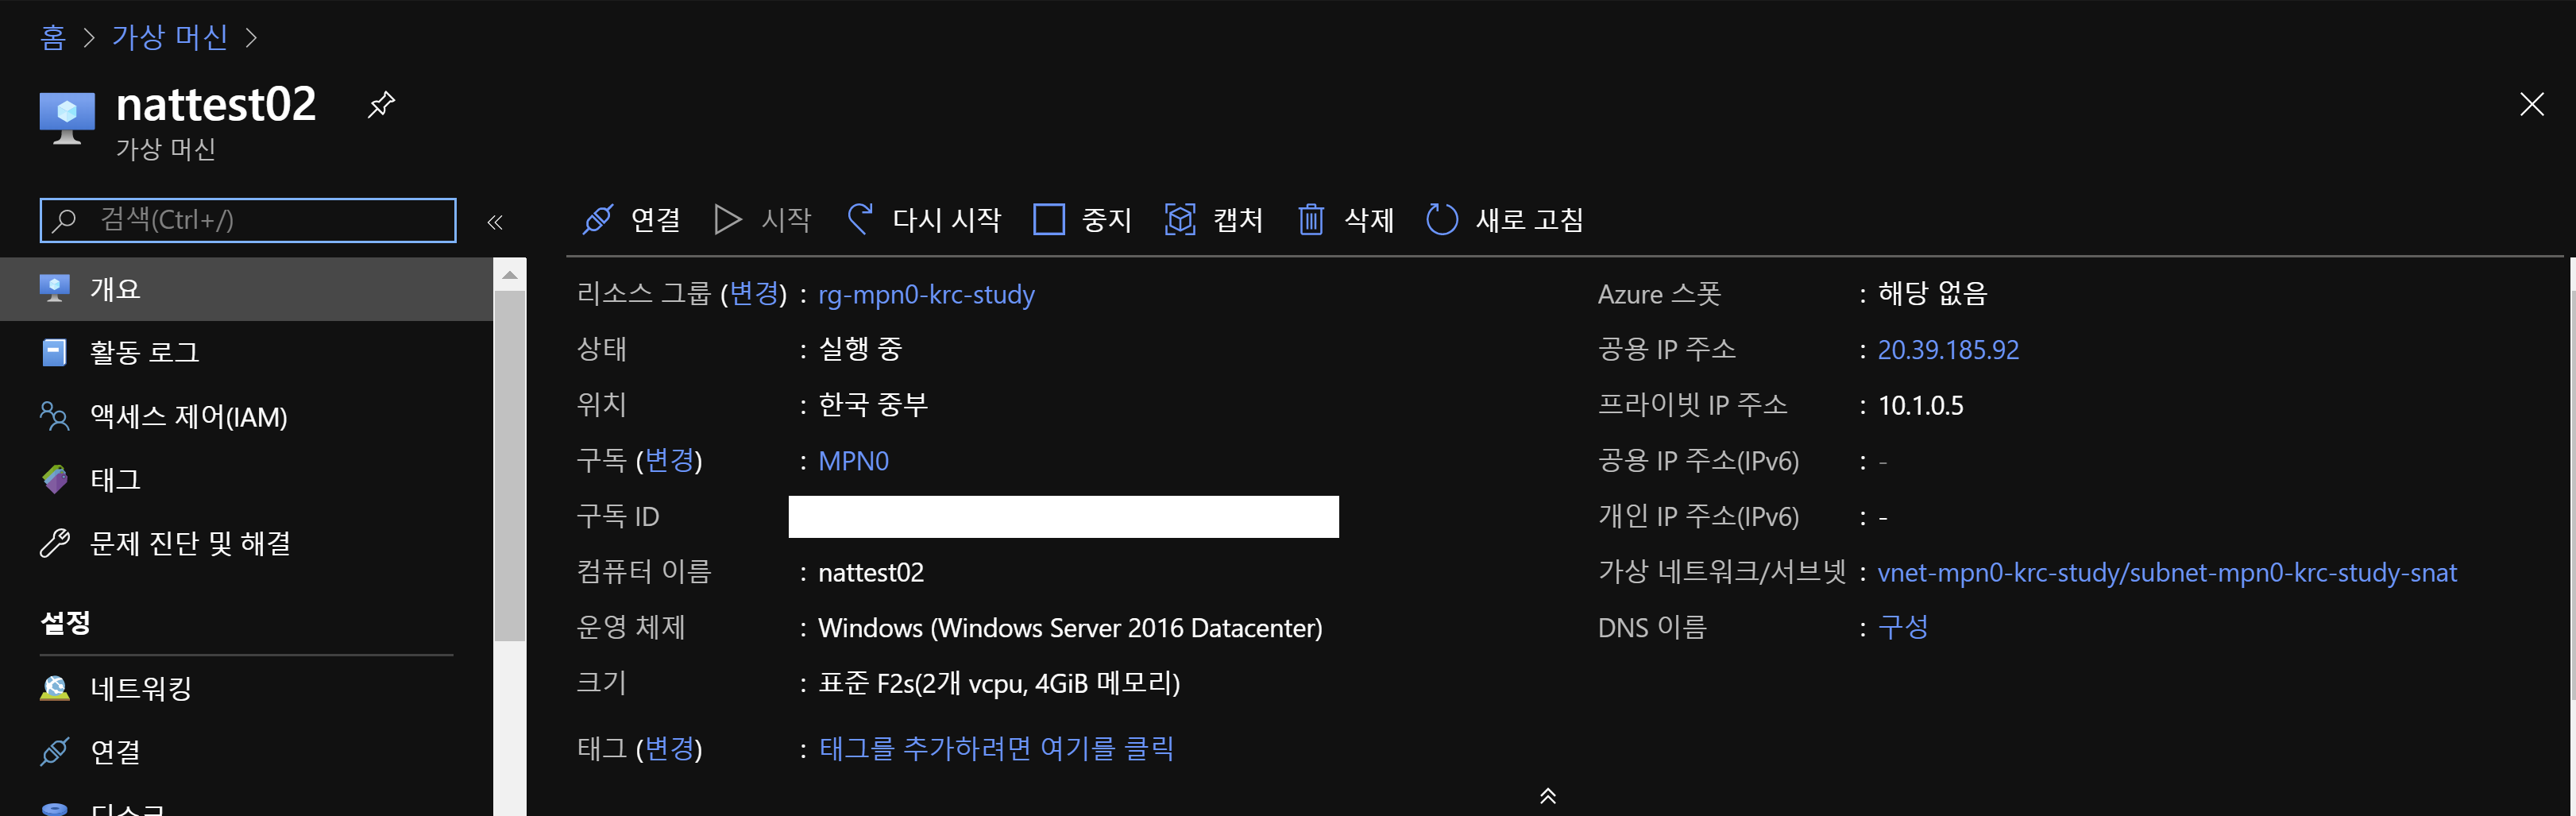Screen dimensions: 2576x816
Task: Click the wrench icon for 문제 진단 및 해결
Action: point(55,543)
